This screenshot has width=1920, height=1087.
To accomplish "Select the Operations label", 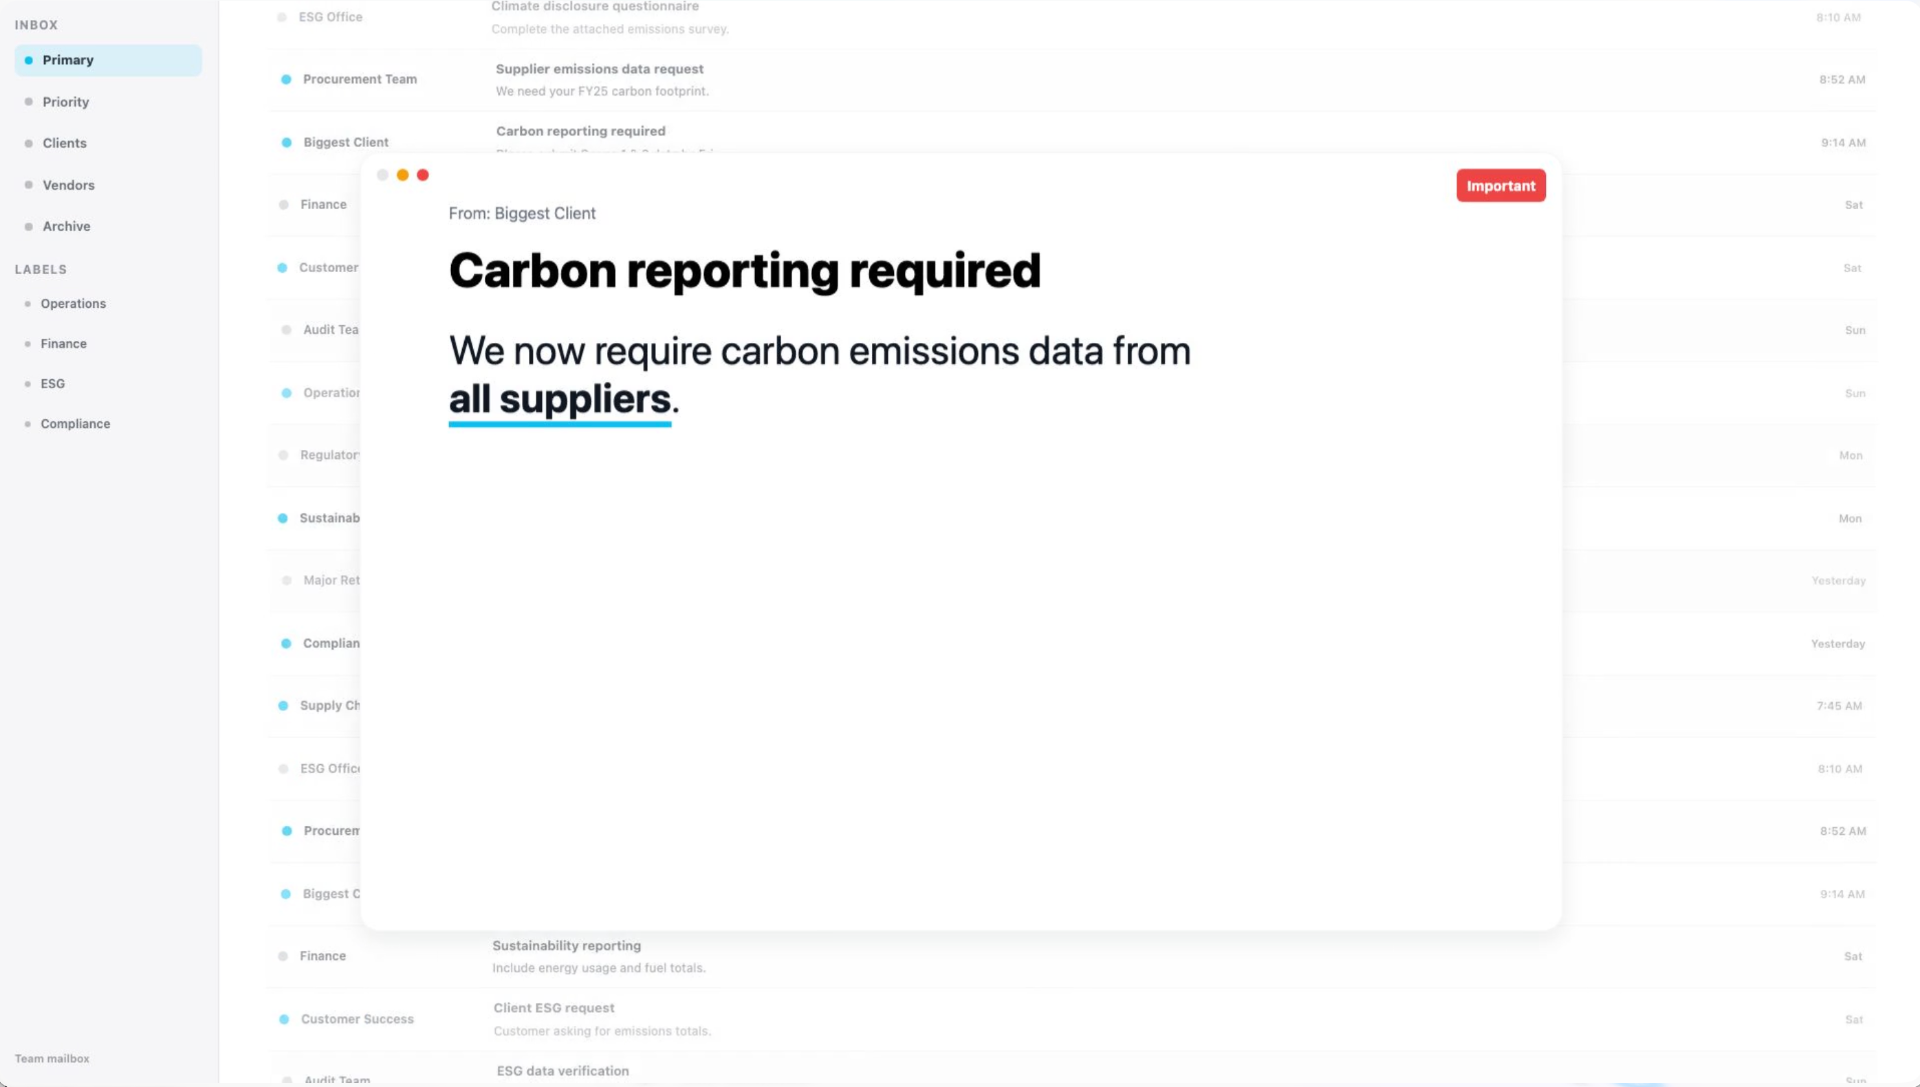I will [73, 304].
